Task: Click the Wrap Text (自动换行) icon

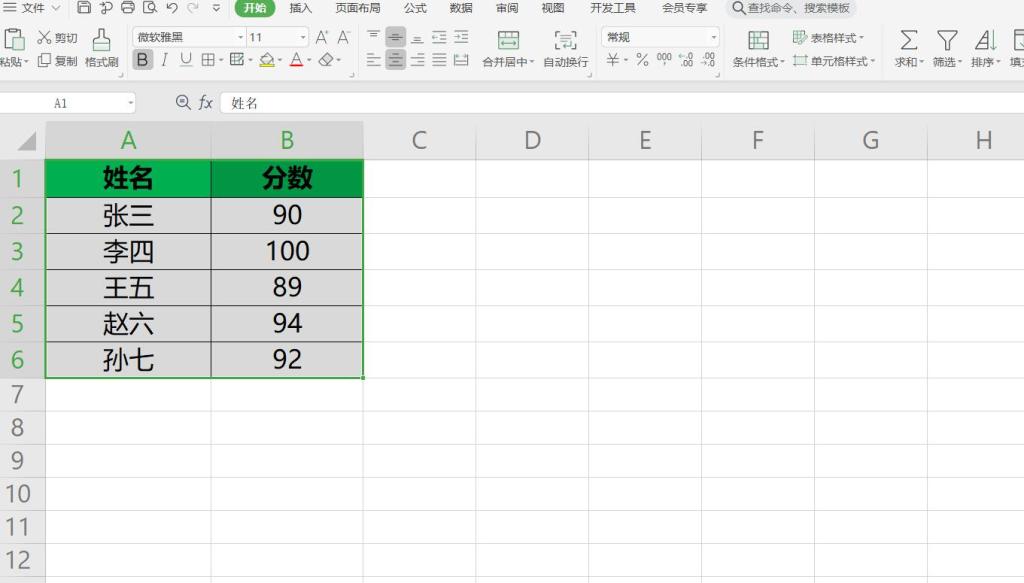Action: click(x=565, y=40)
